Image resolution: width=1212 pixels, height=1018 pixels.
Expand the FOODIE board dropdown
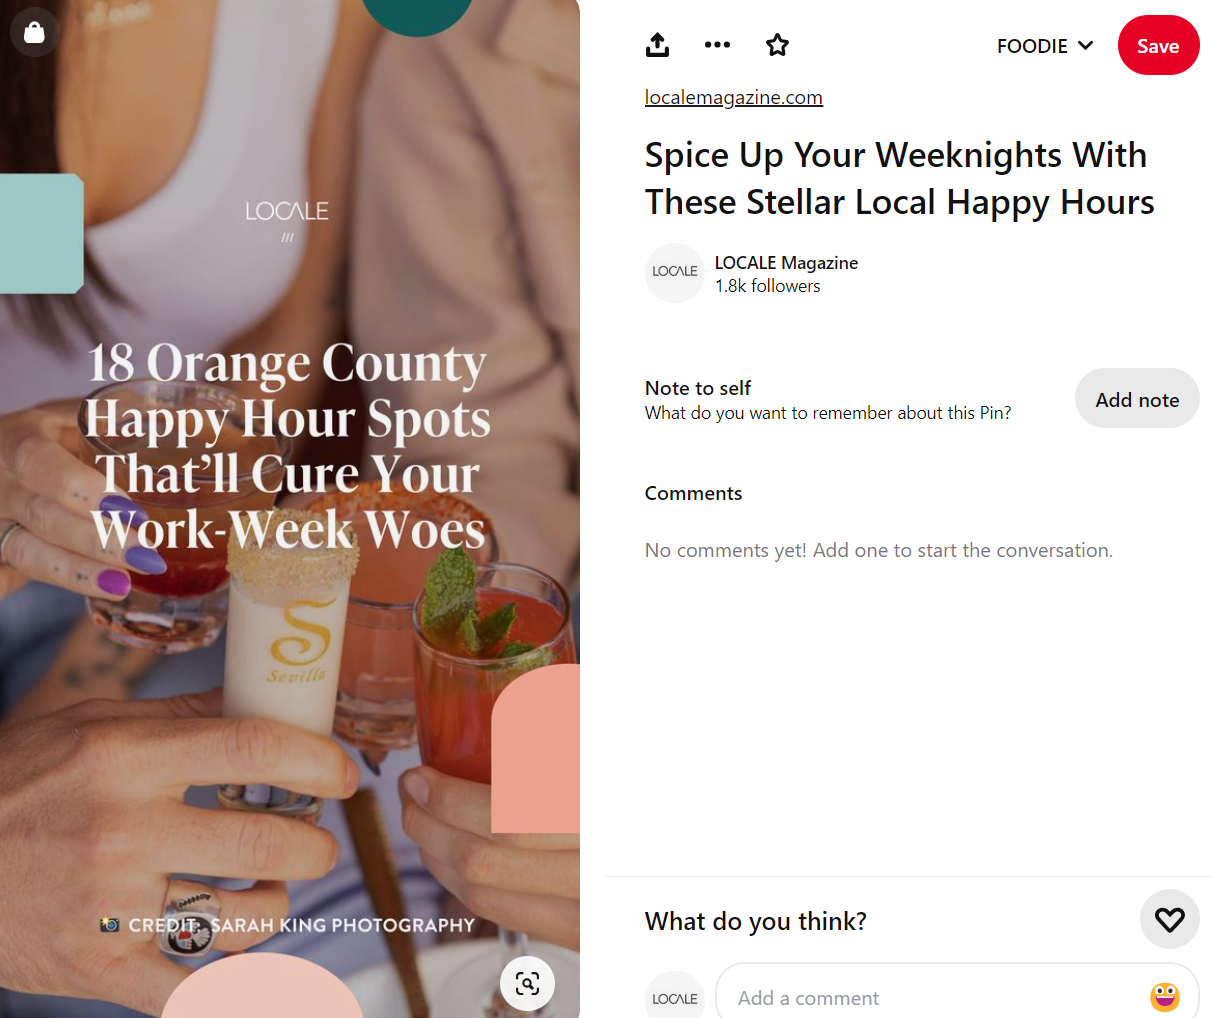point(1045,46)
